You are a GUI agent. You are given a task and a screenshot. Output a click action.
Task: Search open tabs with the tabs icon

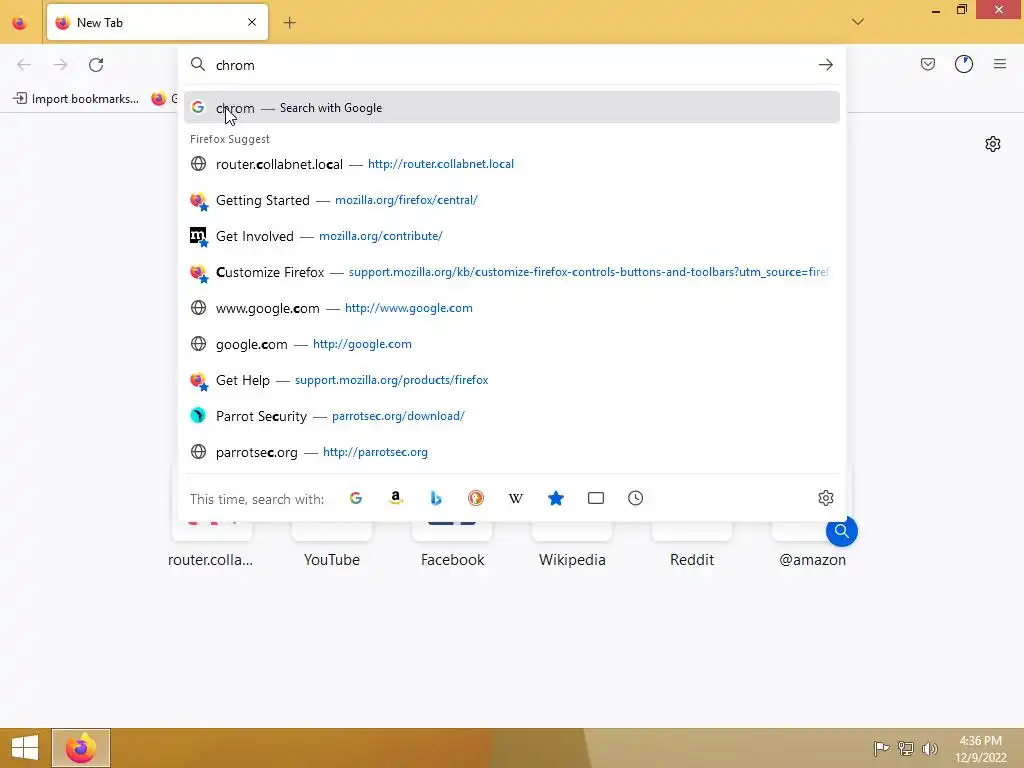pos(596,498)
